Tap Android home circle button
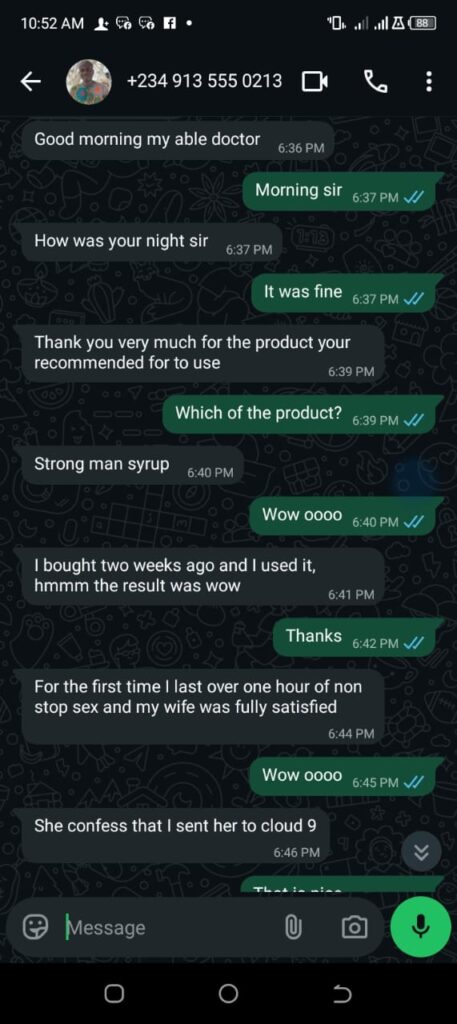This screenshot has height=1024, width=457. [x=228, y=993]
